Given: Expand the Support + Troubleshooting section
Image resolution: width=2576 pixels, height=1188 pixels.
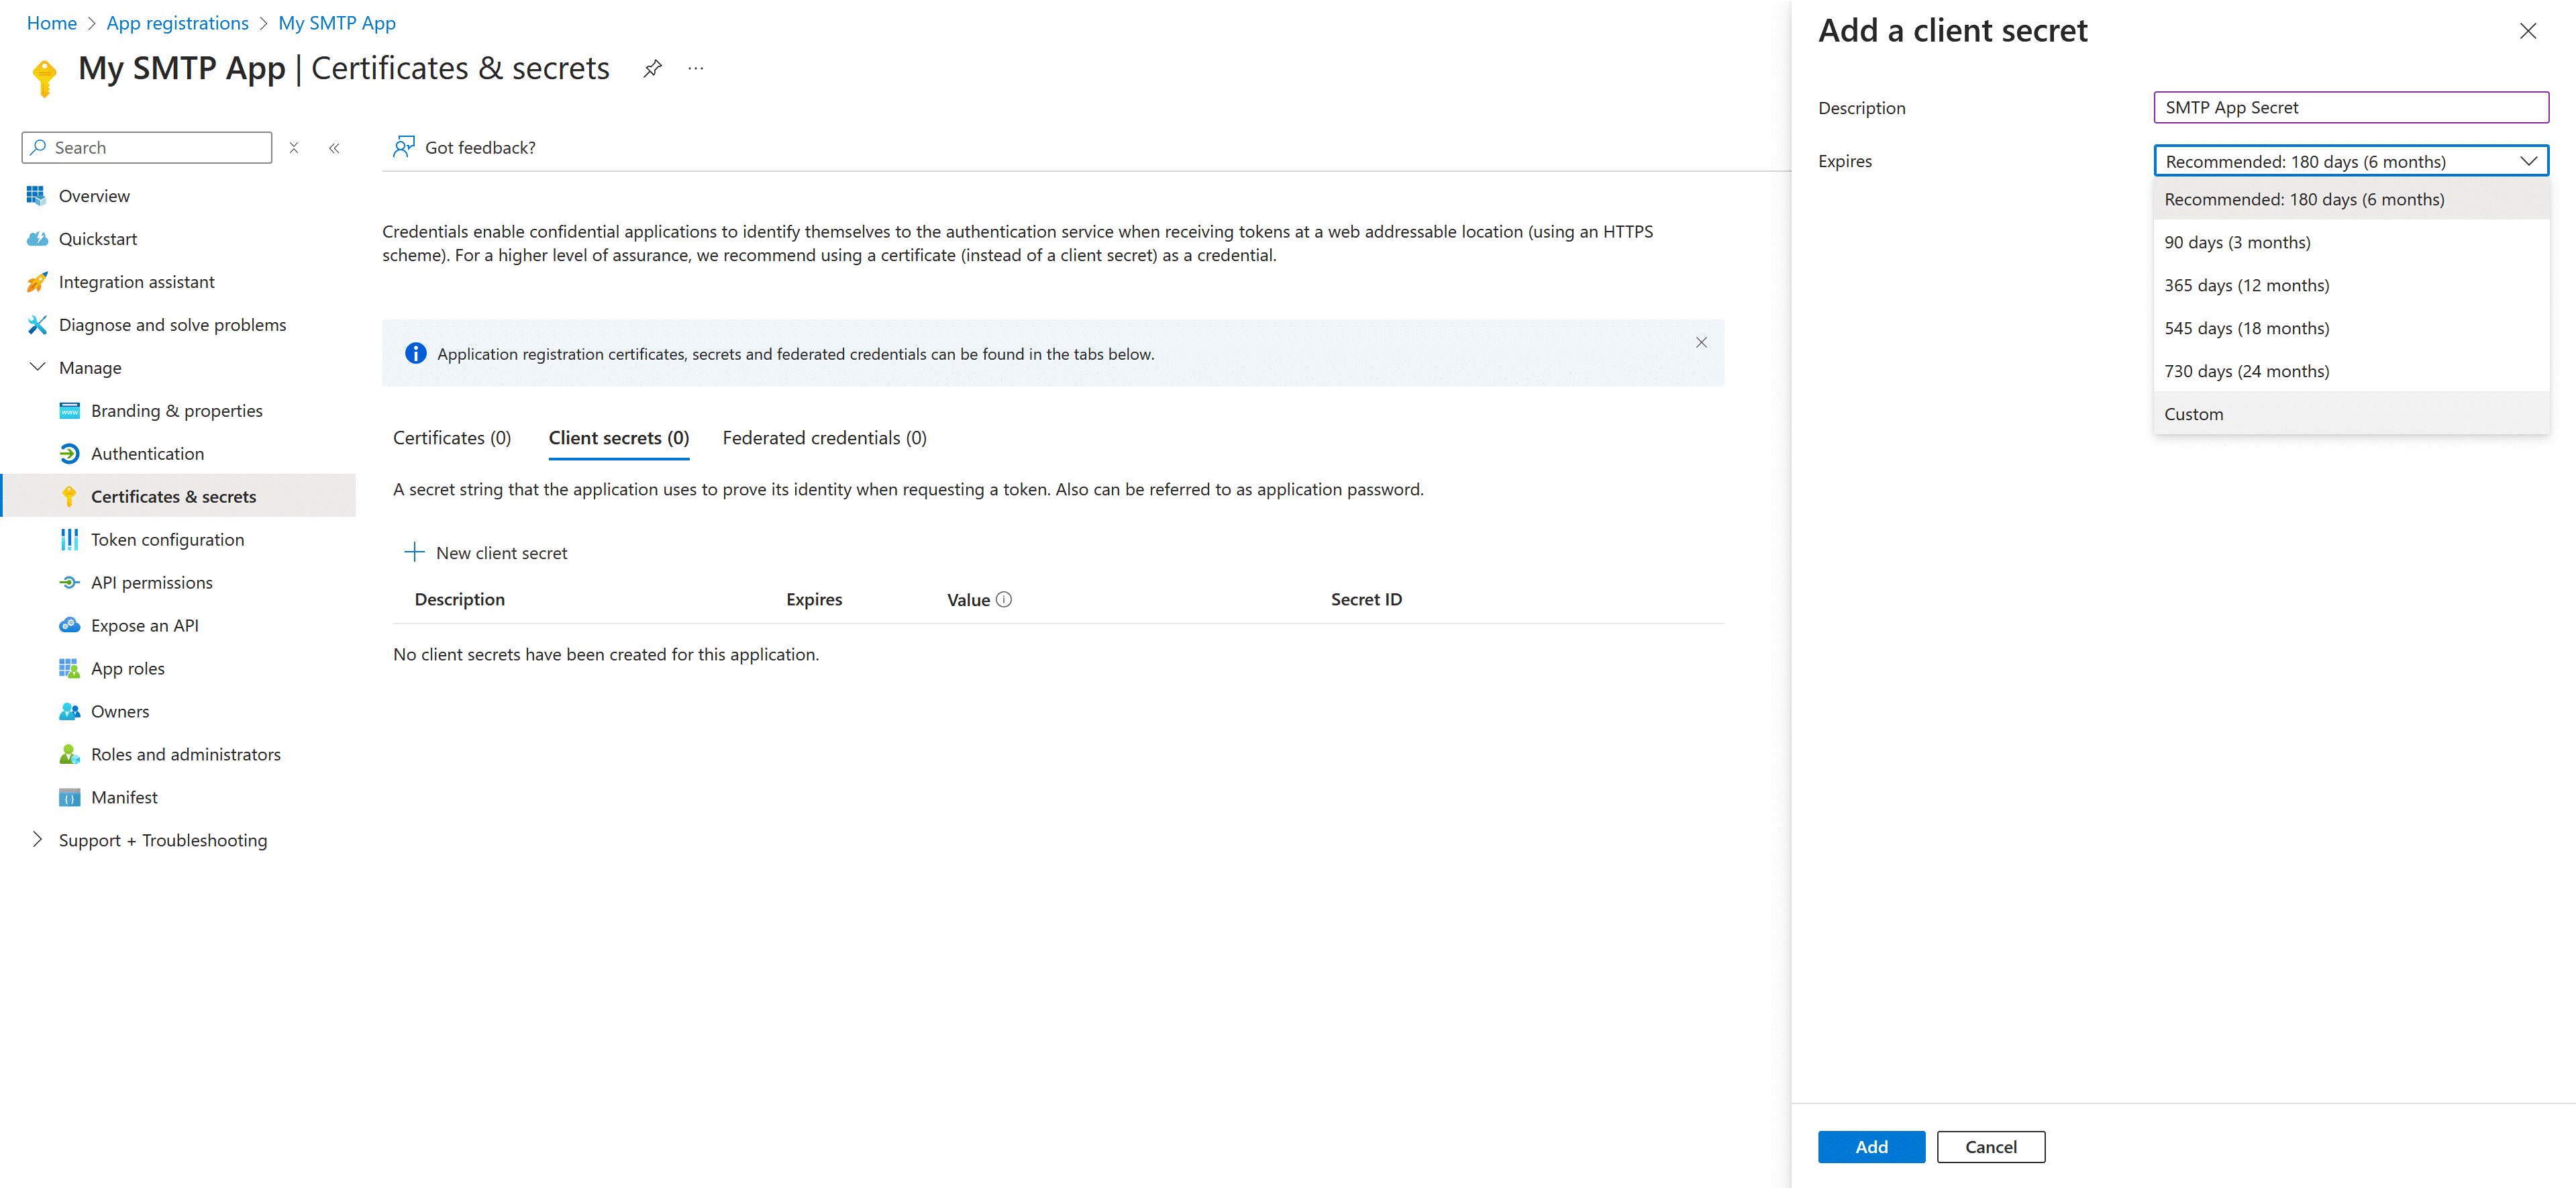Looking at the screenshot, I should pyautogui.click(x=37, y=840).
